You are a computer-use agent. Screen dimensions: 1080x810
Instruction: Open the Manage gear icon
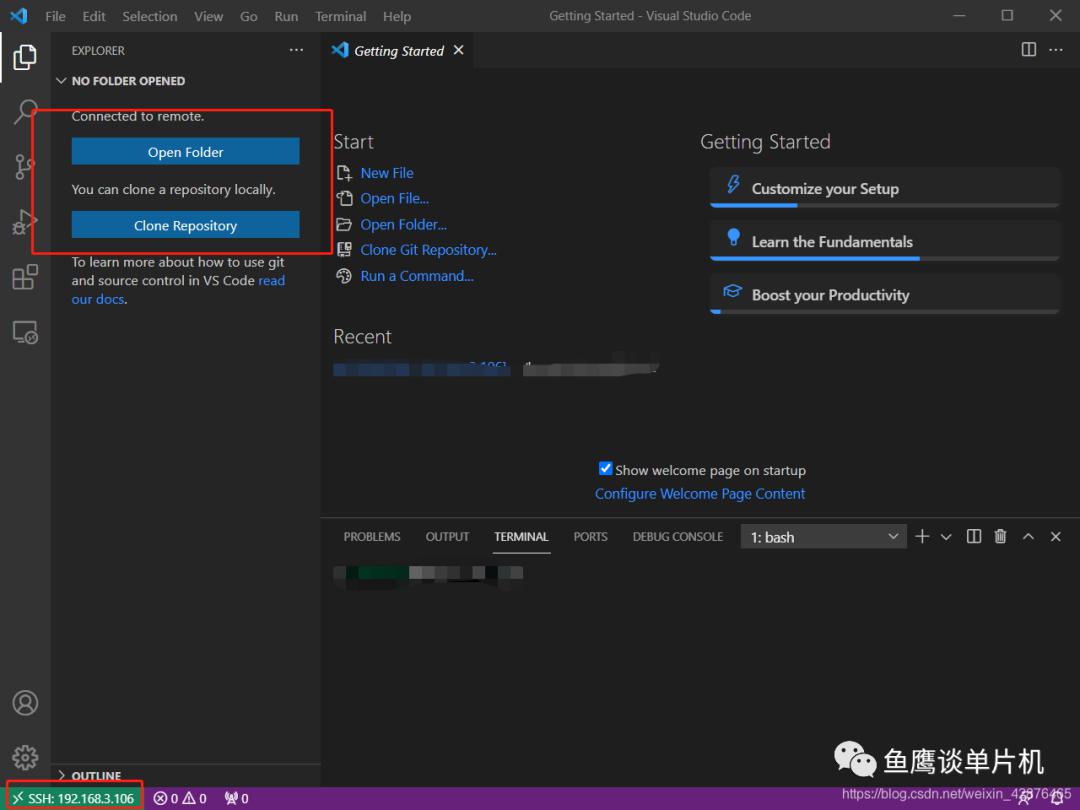tap(25, 757)
